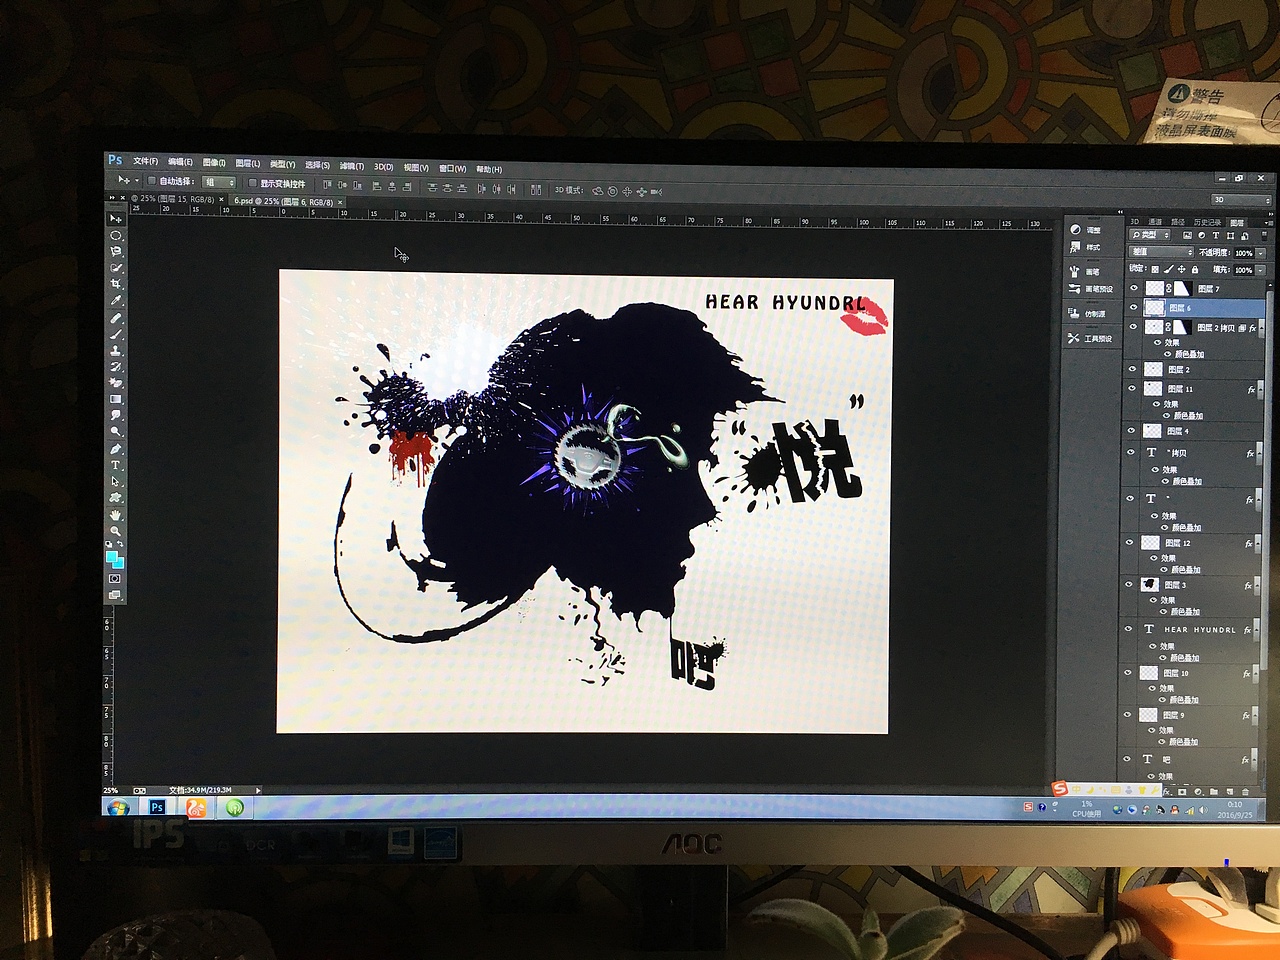The width and height of the screenshot is (1280, 960).
Task: Open the layer blend mode dropdown
Action: coord(1161,252)
